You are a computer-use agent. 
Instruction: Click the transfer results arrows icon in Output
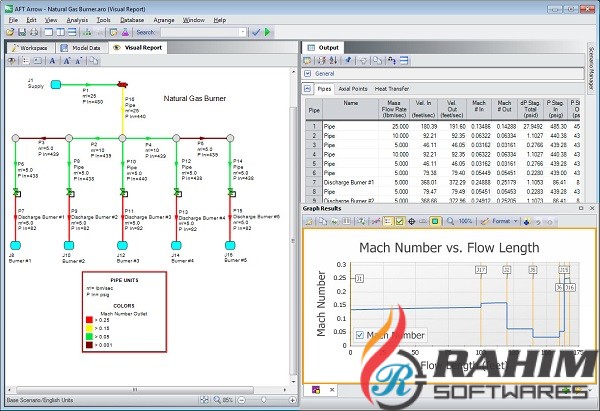(391, 60)
